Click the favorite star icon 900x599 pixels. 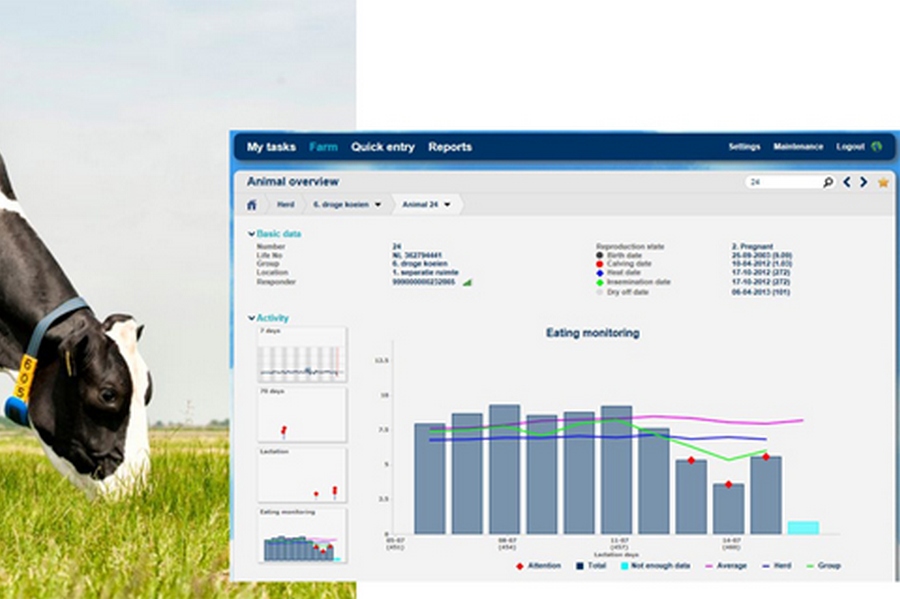click(883, 183)
